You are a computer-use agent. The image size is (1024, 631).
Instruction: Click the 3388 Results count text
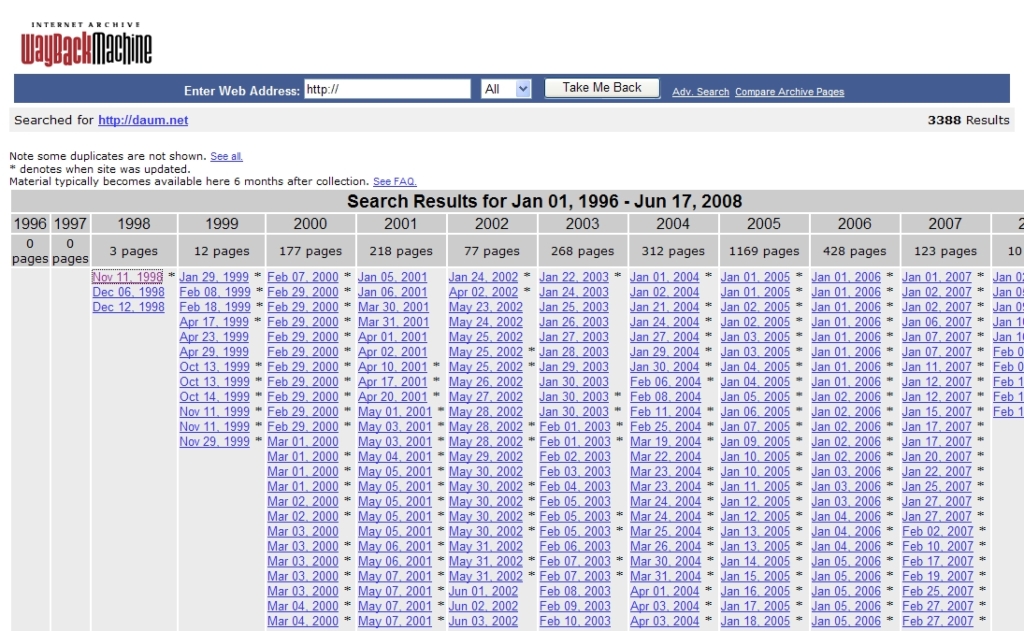968,120
